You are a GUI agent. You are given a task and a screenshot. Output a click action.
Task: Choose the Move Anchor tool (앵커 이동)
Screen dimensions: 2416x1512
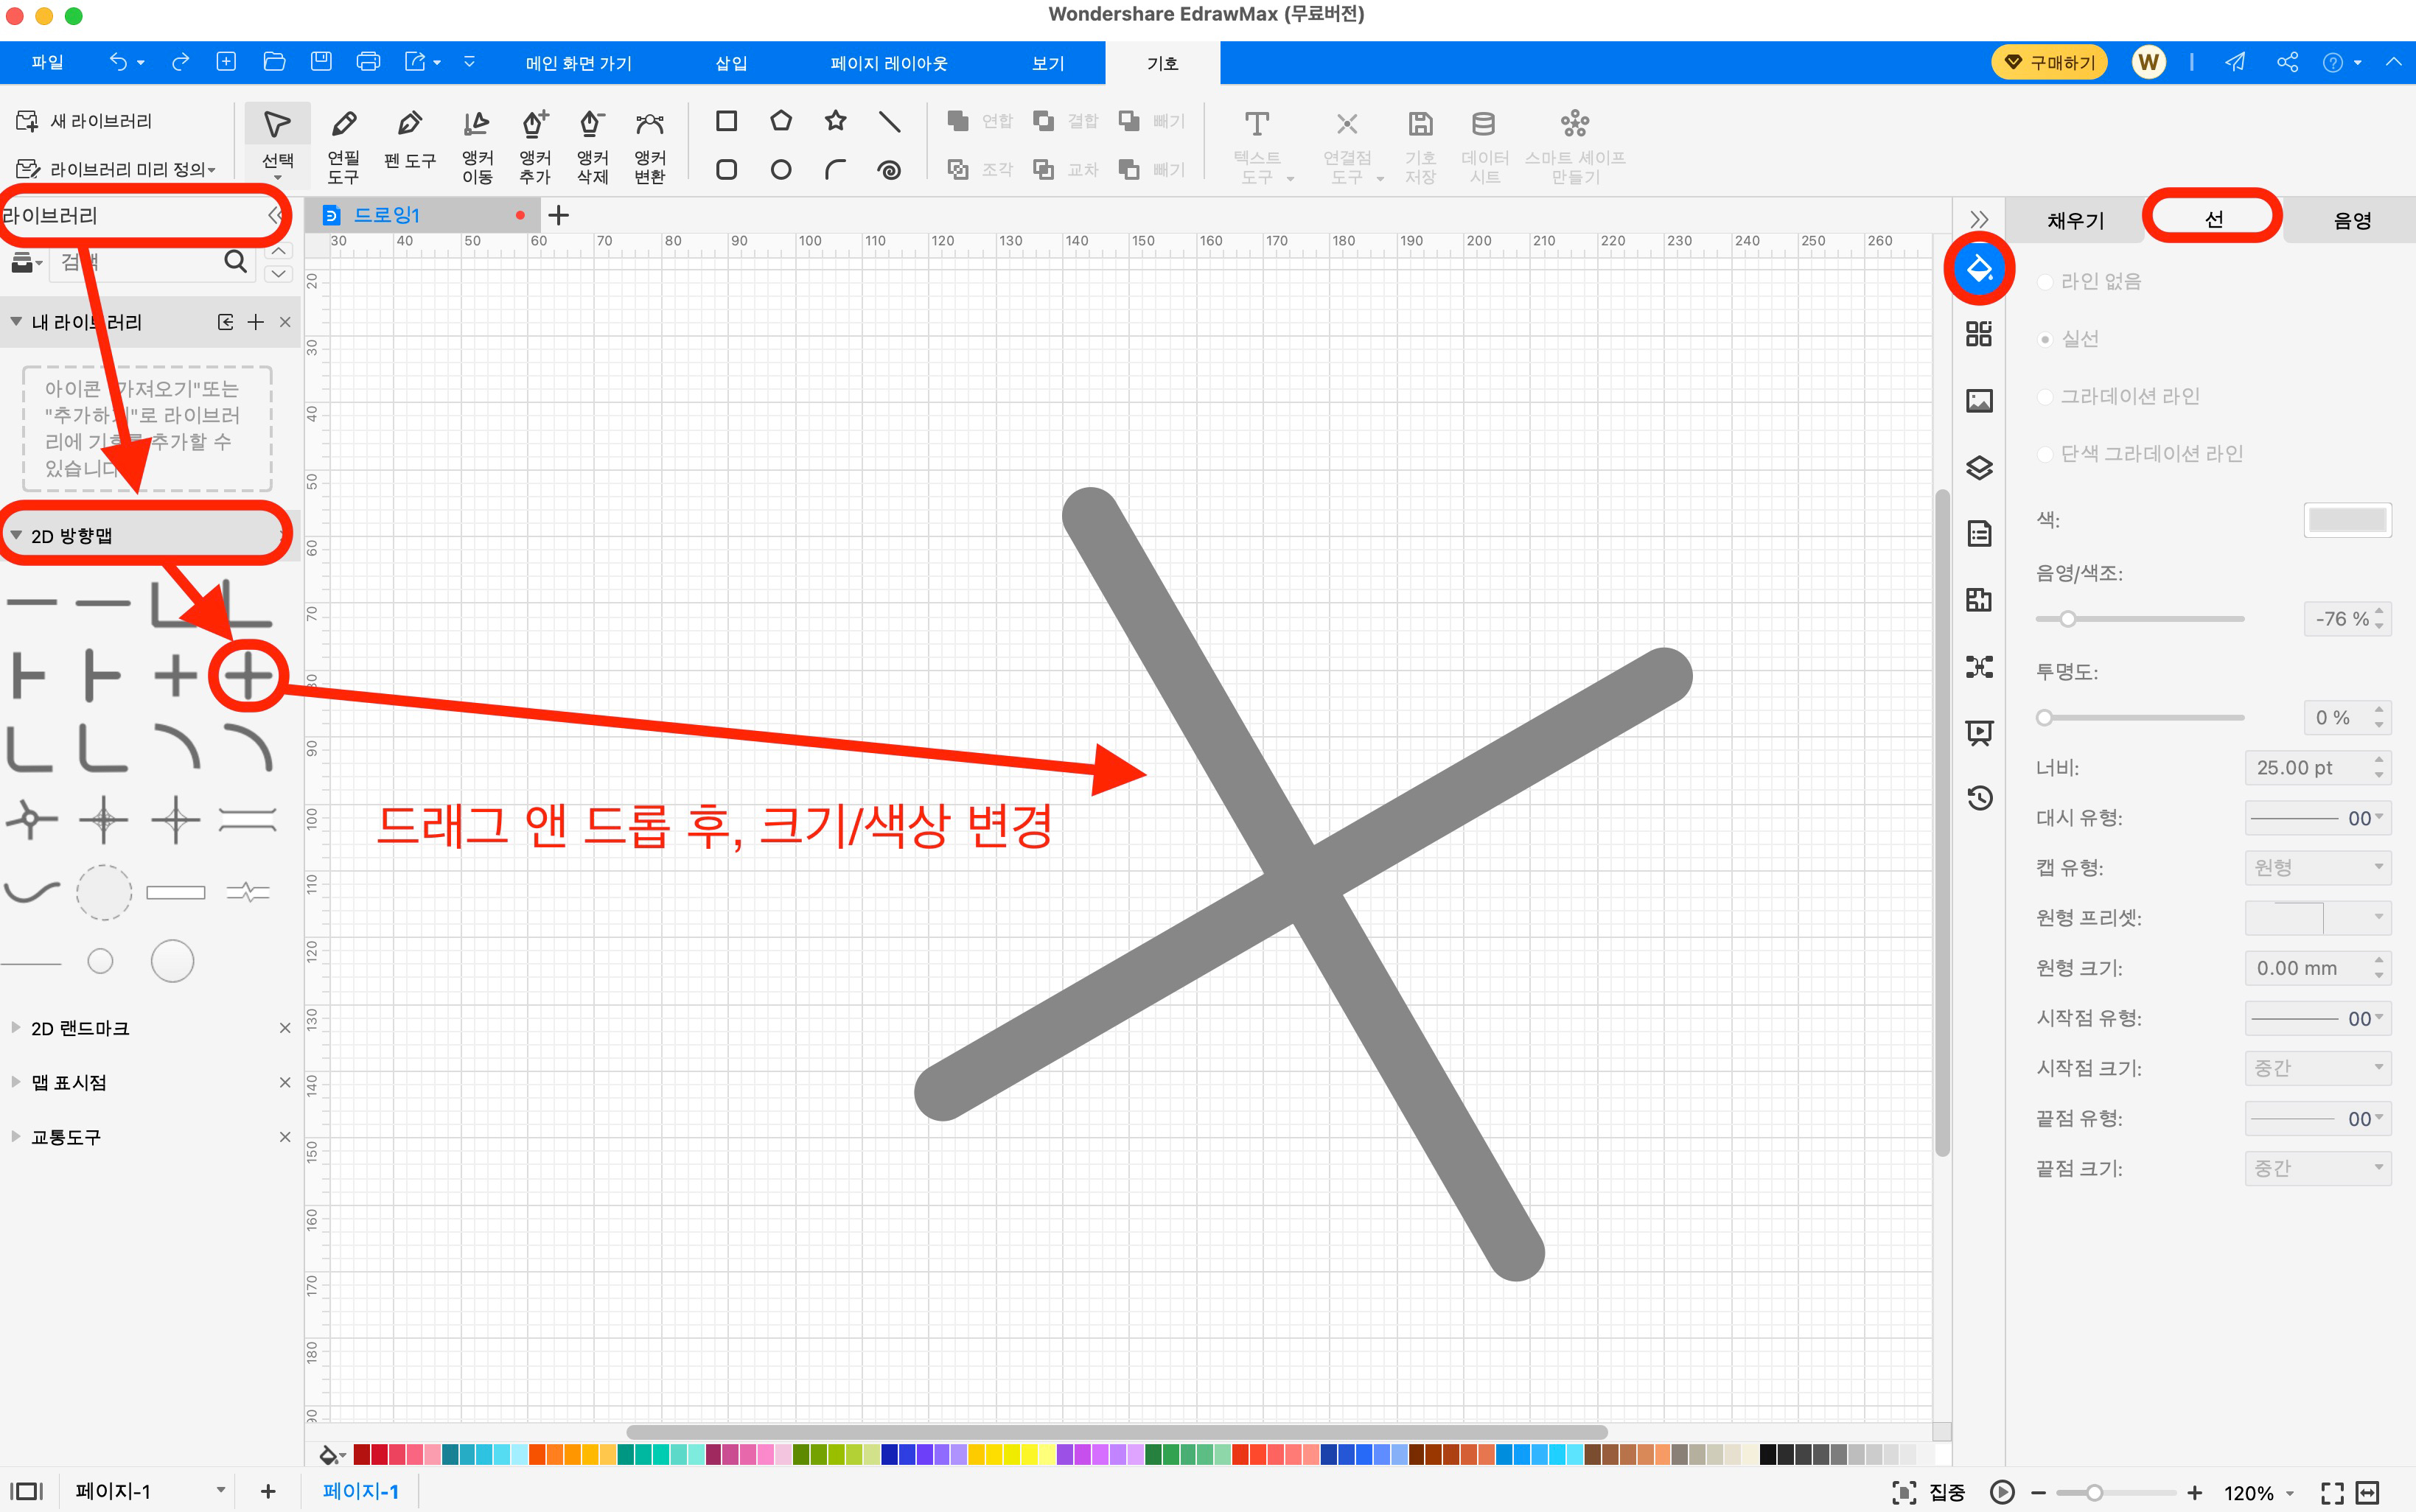tap(477, 145)
